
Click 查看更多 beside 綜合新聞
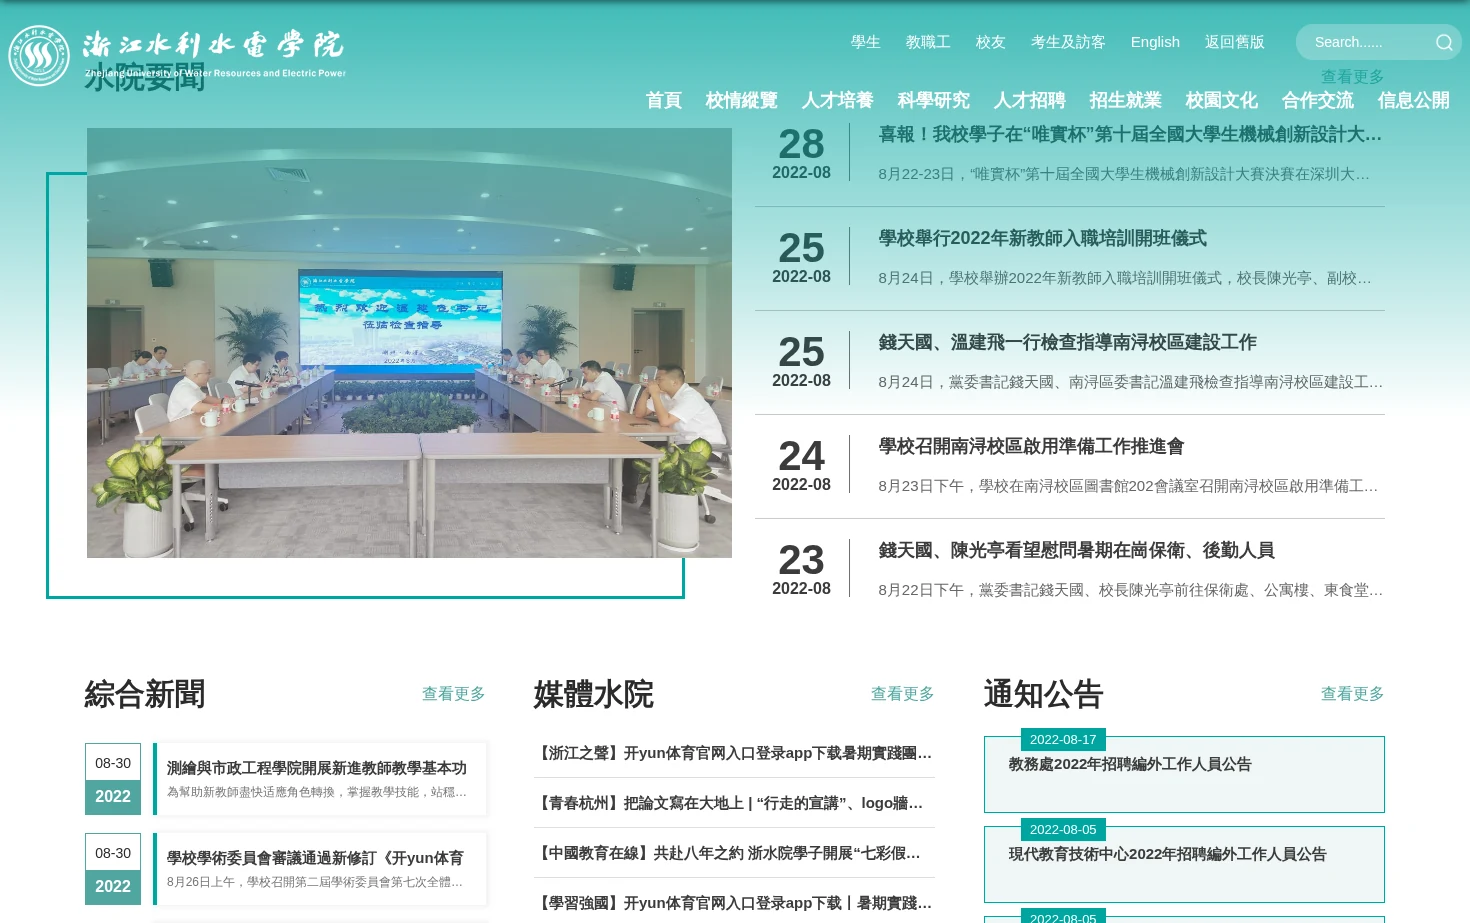point(453,693)
